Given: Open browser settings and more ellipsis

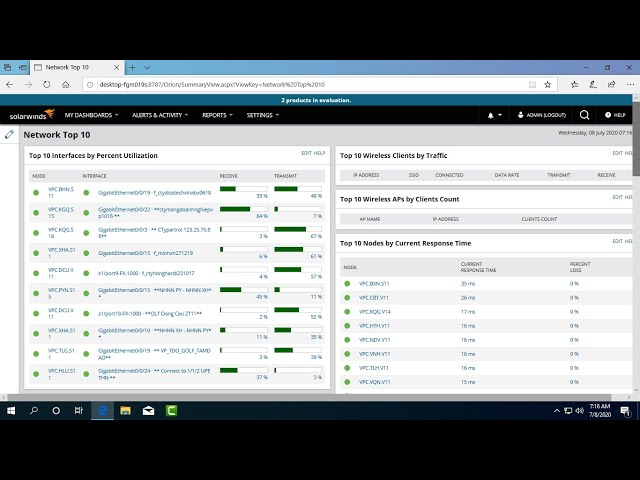Looking at the screenshot, I should click(x=630, y=84).
